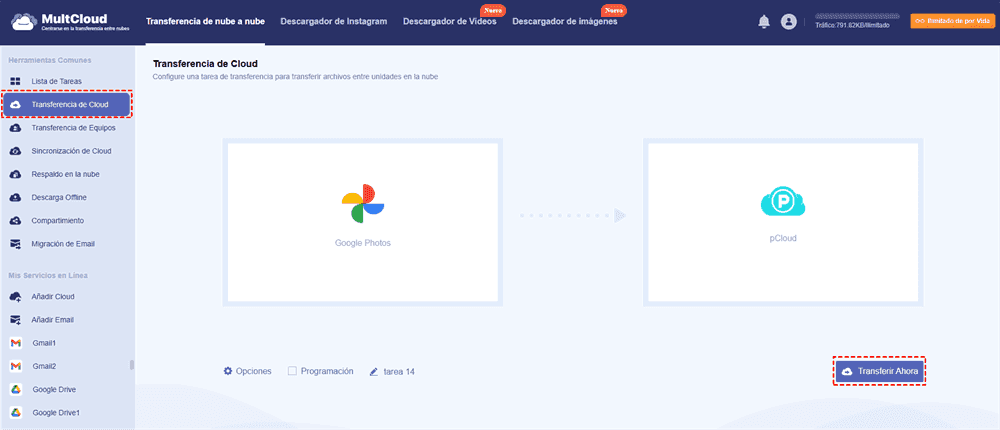
Task: Open Opciones transfer settings
Action: (247, 371)
